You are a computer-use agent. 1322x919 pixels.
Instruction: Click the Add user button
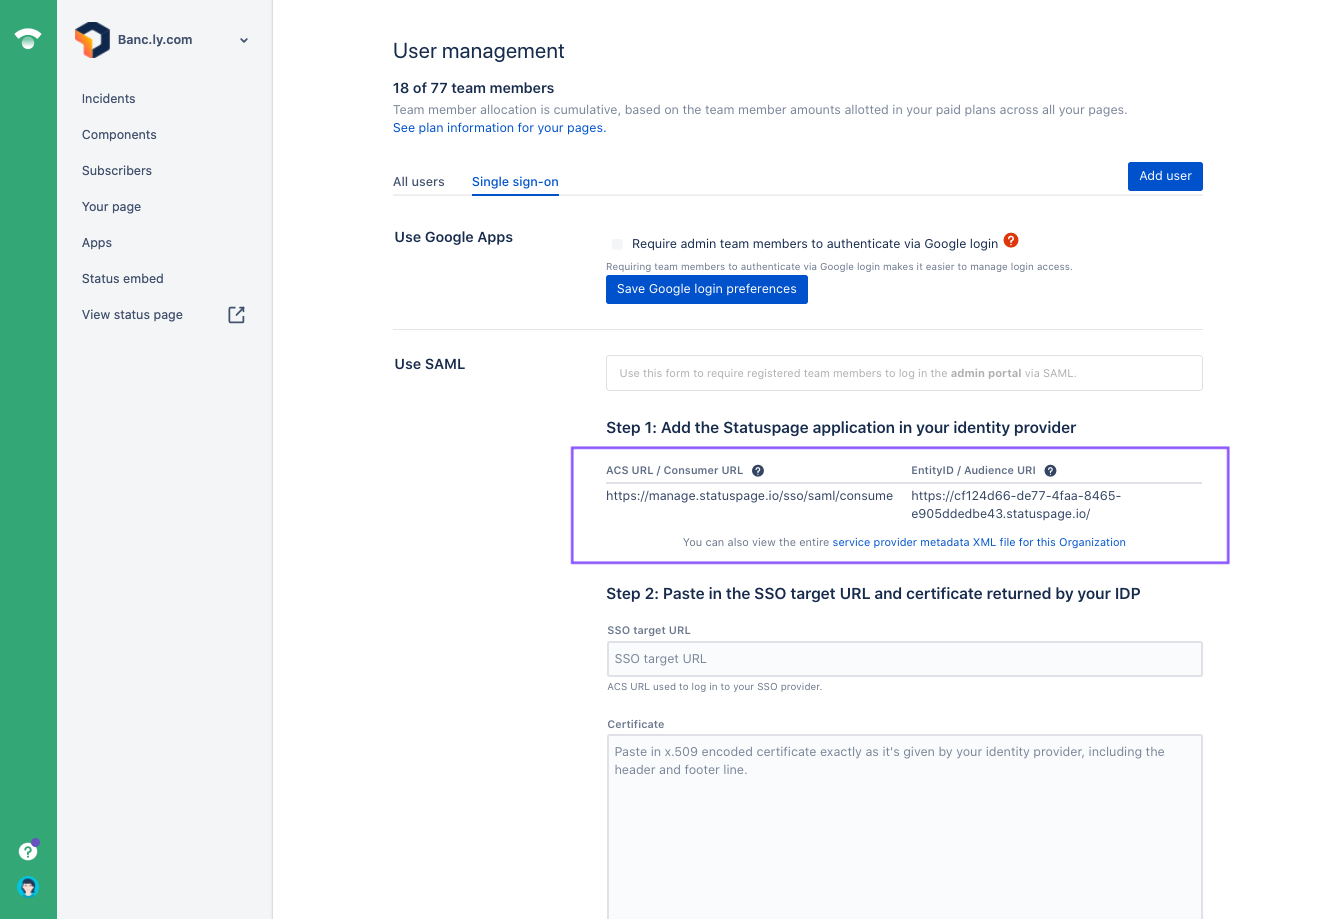(1165, 175)
